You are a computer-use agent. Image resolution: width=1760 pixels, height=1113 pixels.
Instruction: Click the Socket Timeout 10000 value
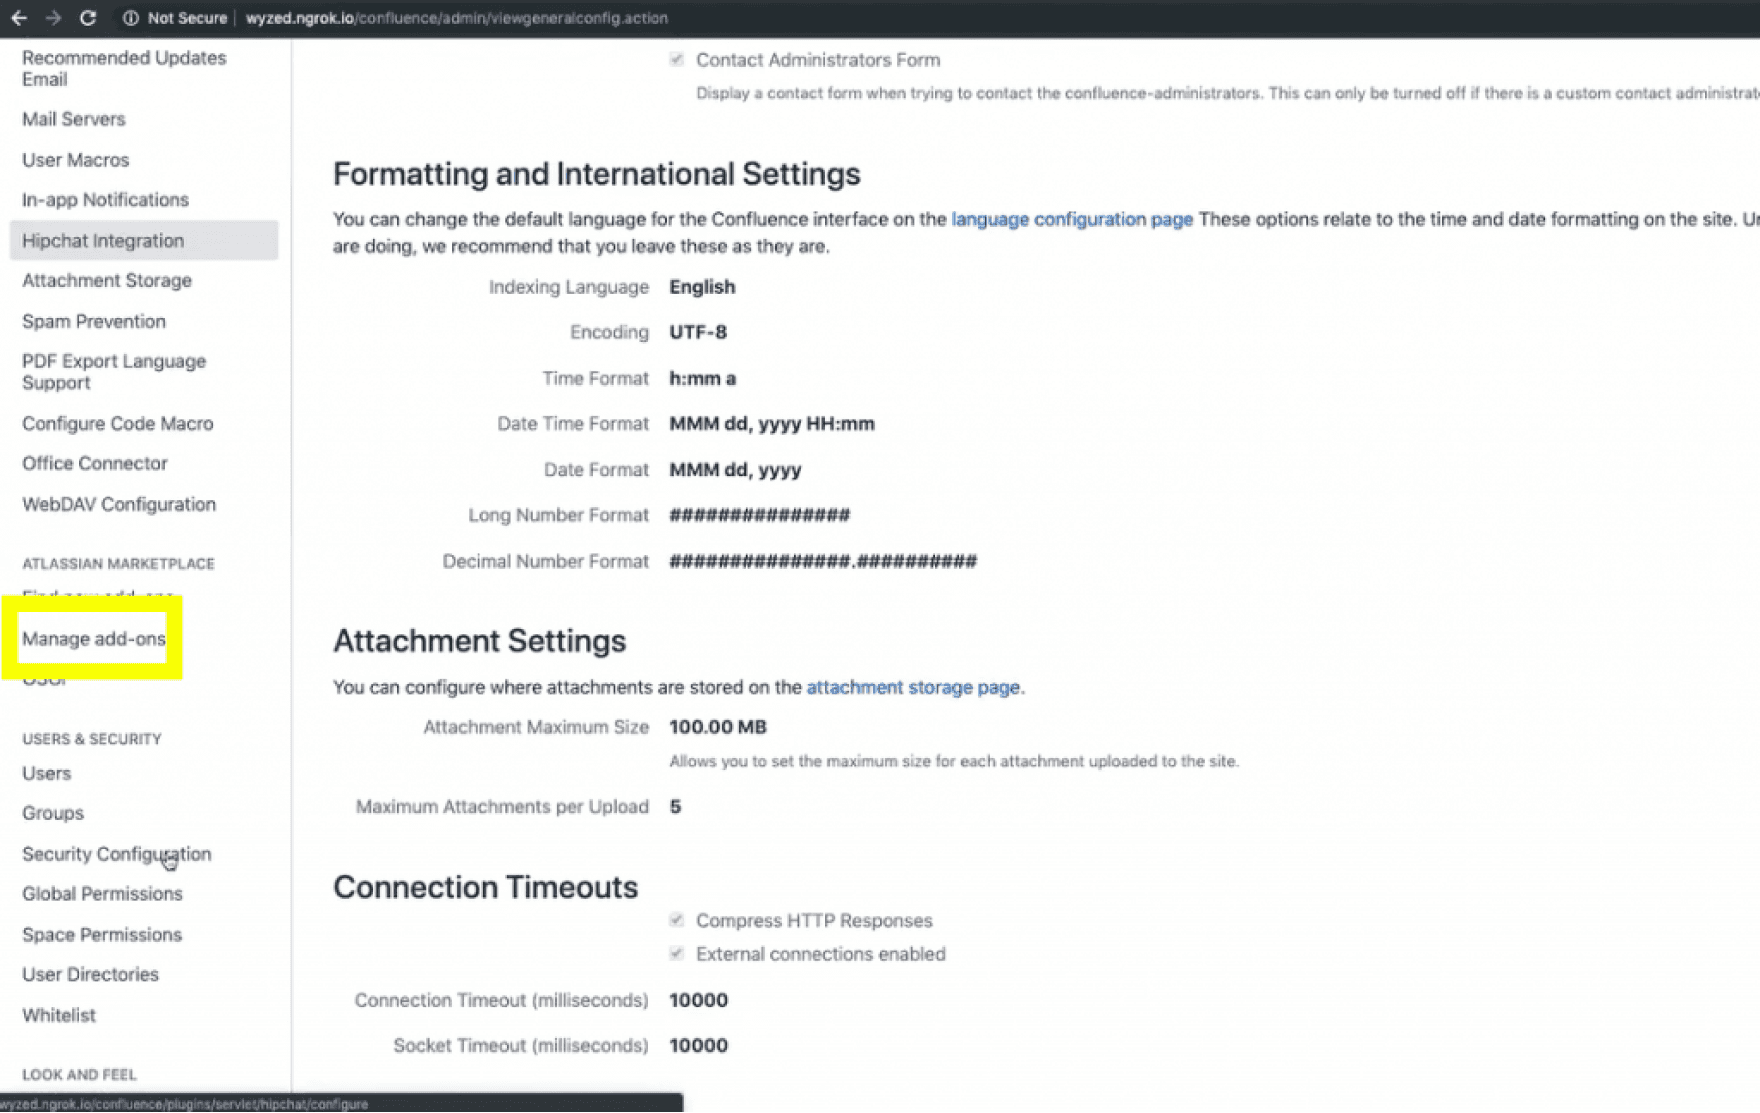[x=698, y=1046]
